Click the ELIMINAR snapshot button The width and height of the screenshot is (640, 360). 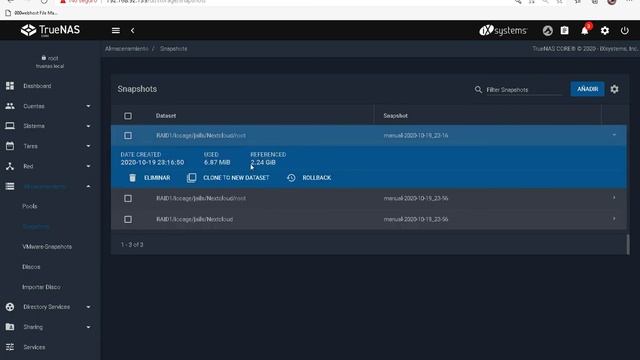(149, 178)
